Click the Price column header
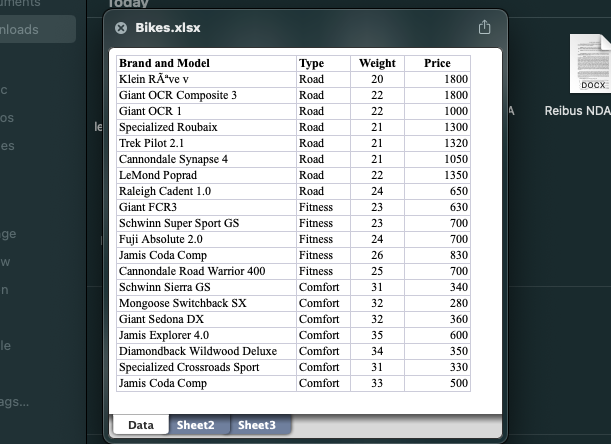The width and height of the screenshot is (611, 444). tap(437, 63)
